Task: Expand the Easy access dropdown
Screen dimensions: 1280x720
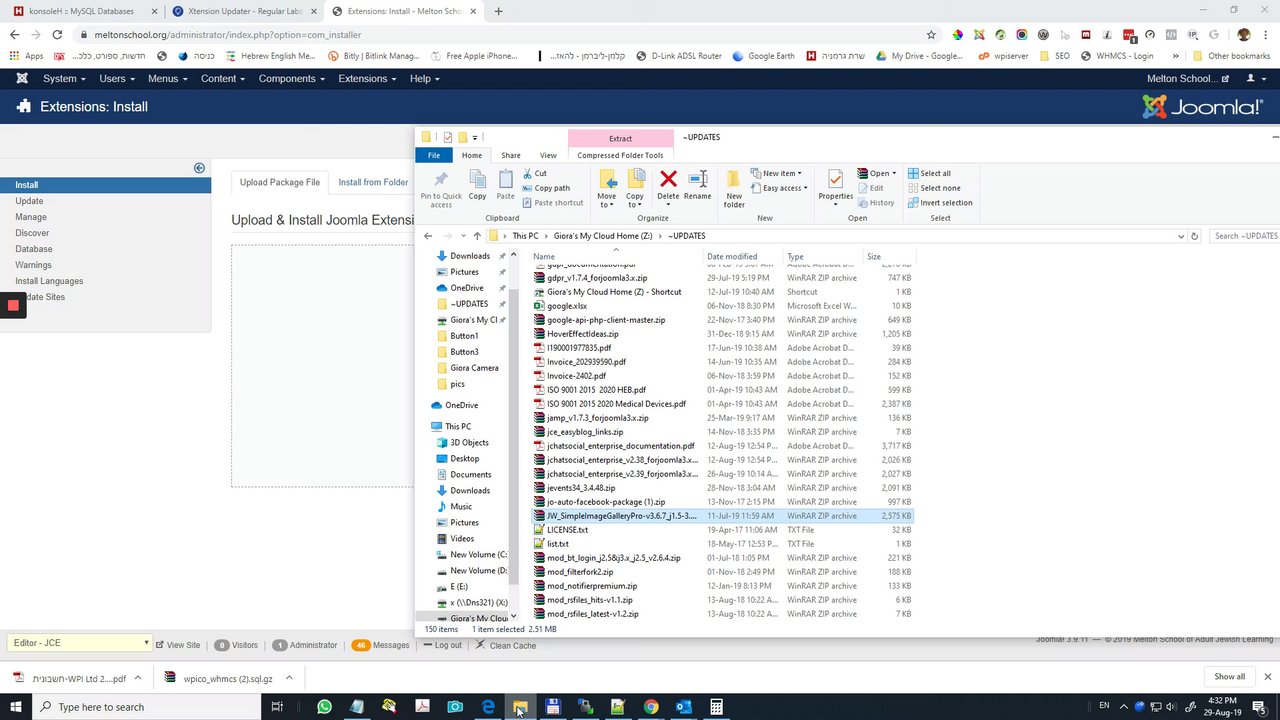Action: coord(778,188)
